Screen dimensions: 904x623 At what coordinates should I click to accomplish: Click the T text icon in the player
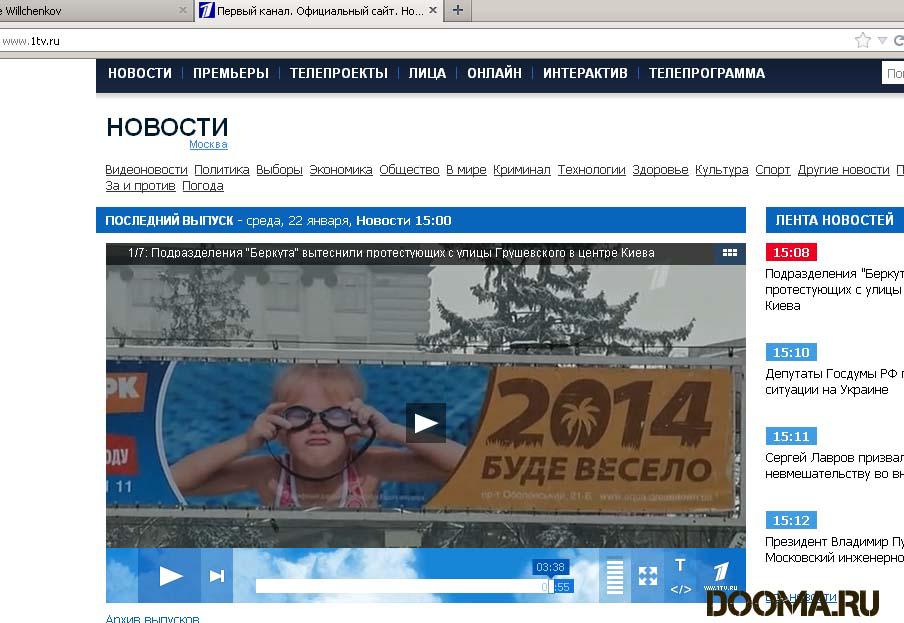click(x=681, y=565)
